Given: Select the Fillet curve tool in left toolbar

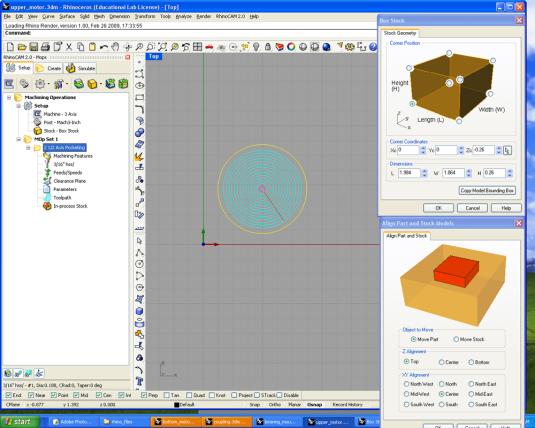Looking at the screenshot, I should 139,109.
